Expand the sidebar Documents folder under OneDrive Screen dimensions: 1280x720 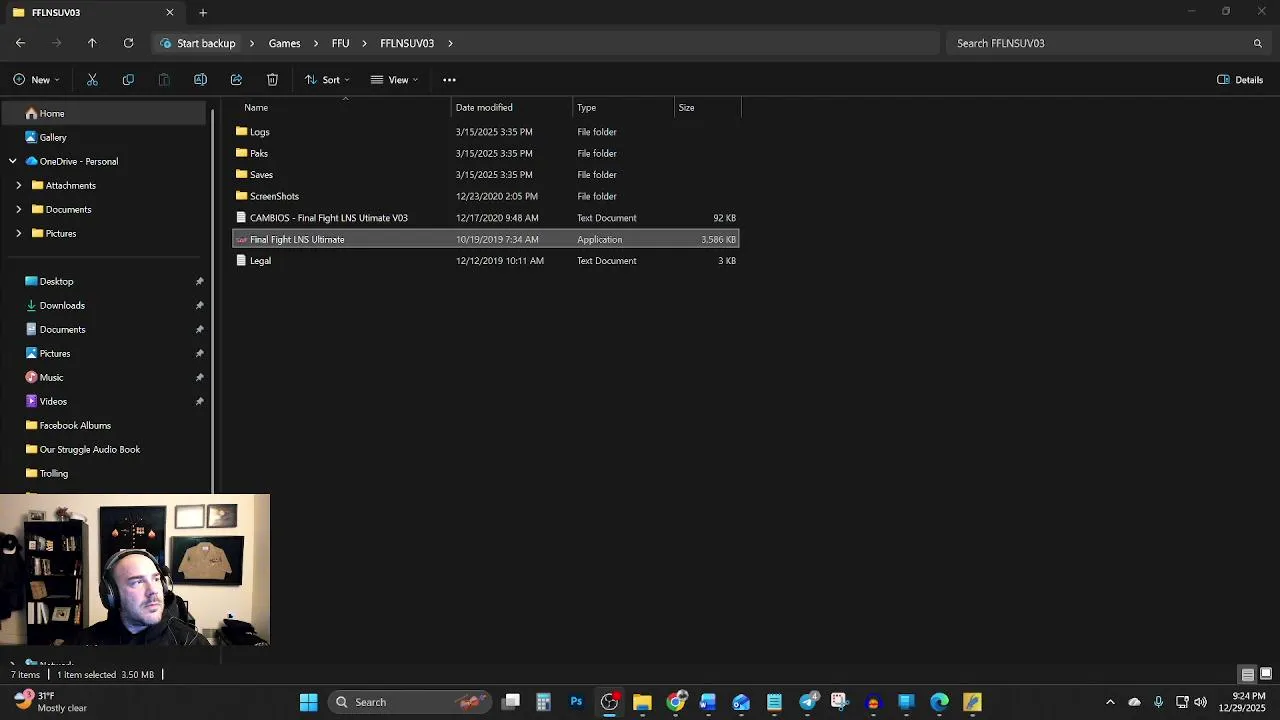coord(18,209)
